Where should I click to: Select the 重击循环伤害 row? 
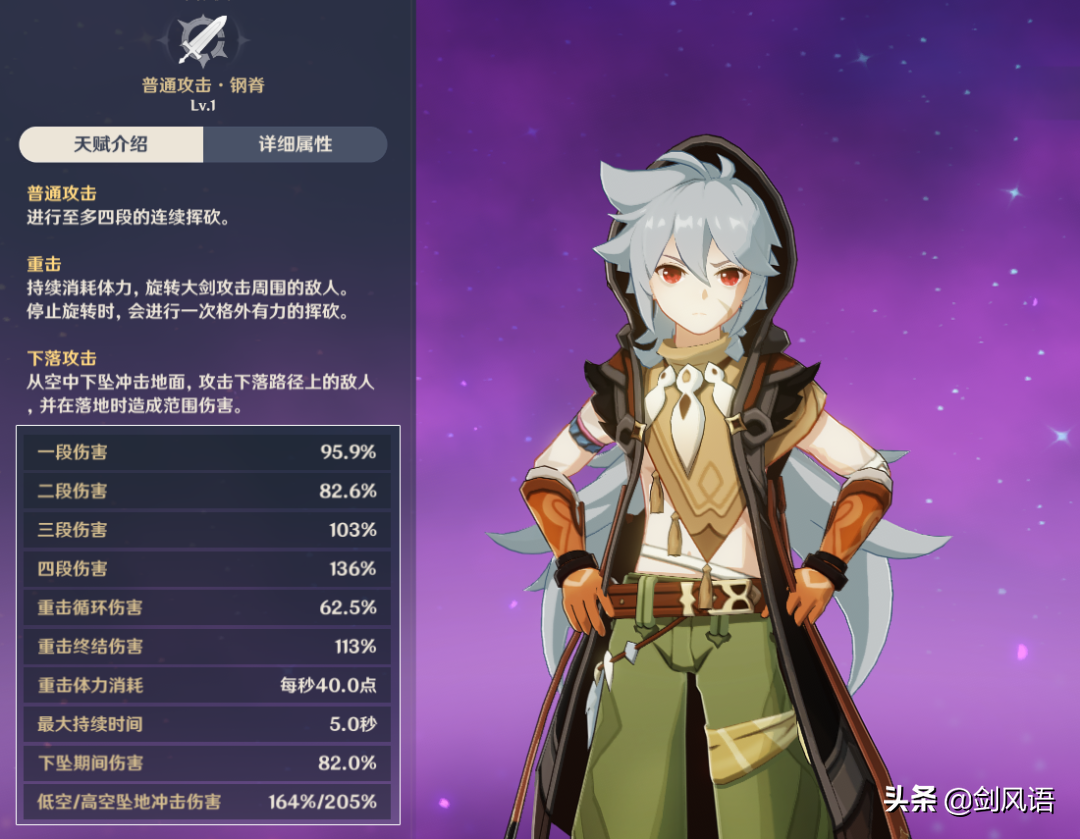(207, 608)
